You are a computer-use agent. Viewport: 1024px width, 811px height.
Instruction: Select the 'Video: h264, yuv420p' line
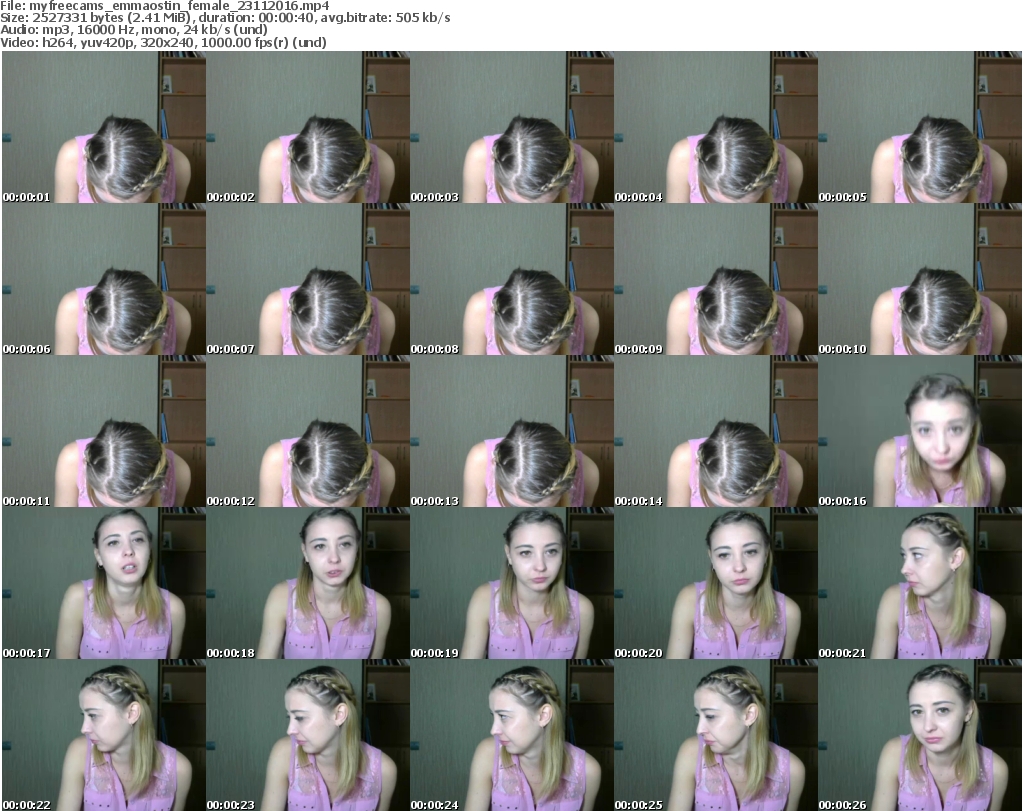(163, 42)
